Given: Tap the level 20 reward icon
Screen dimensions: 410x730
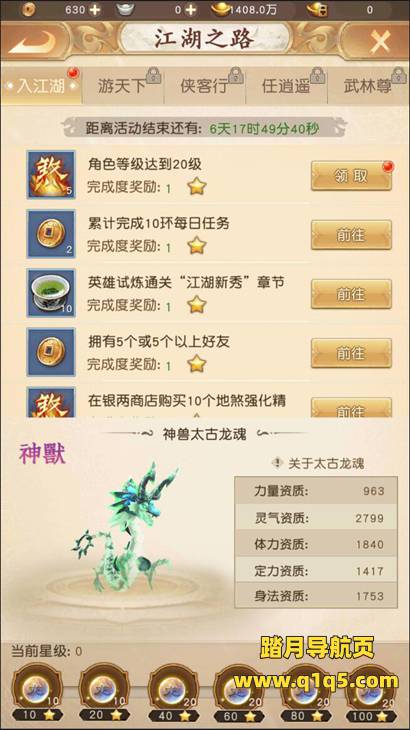Looking at the screenshot, I should coord(51,175).
